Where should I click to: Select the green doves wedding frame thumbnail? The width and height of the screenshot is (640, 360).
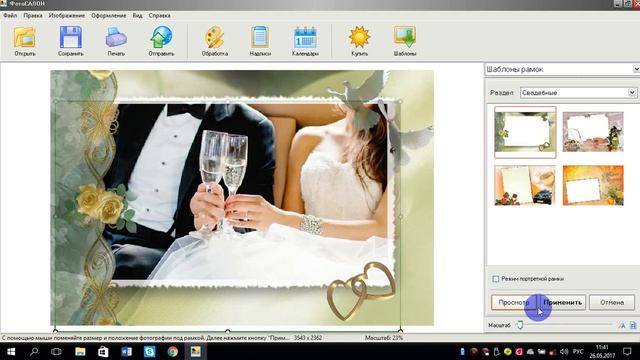[x=525, y=132]
